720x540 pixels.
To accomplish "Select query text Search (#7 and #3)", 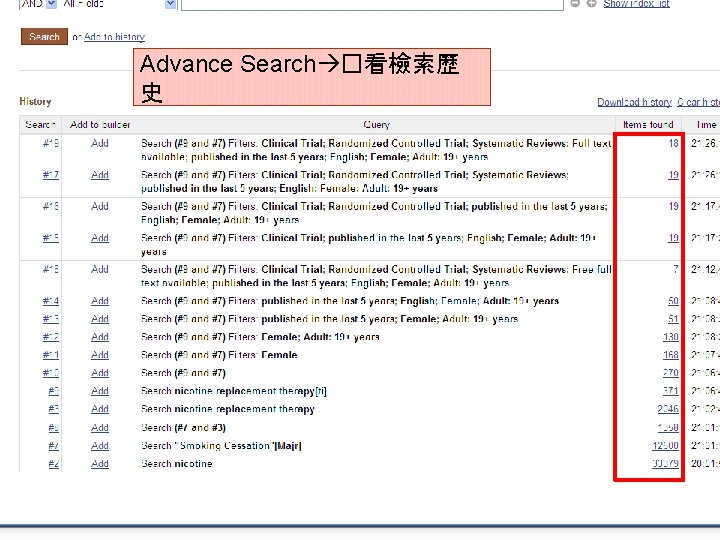I will (x=184, y=428).
